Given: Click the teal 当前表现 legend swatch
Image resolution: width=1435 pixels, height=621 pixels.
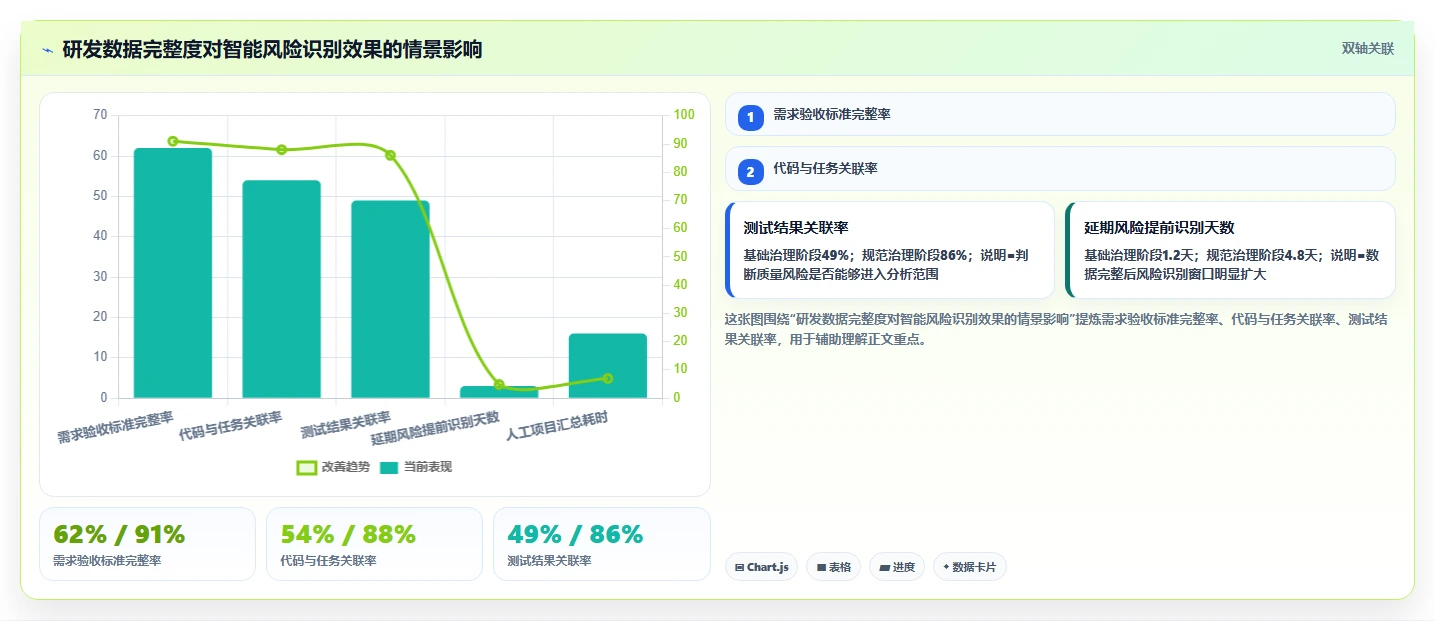Looking at the screenshot, I should tap(389, 467).
